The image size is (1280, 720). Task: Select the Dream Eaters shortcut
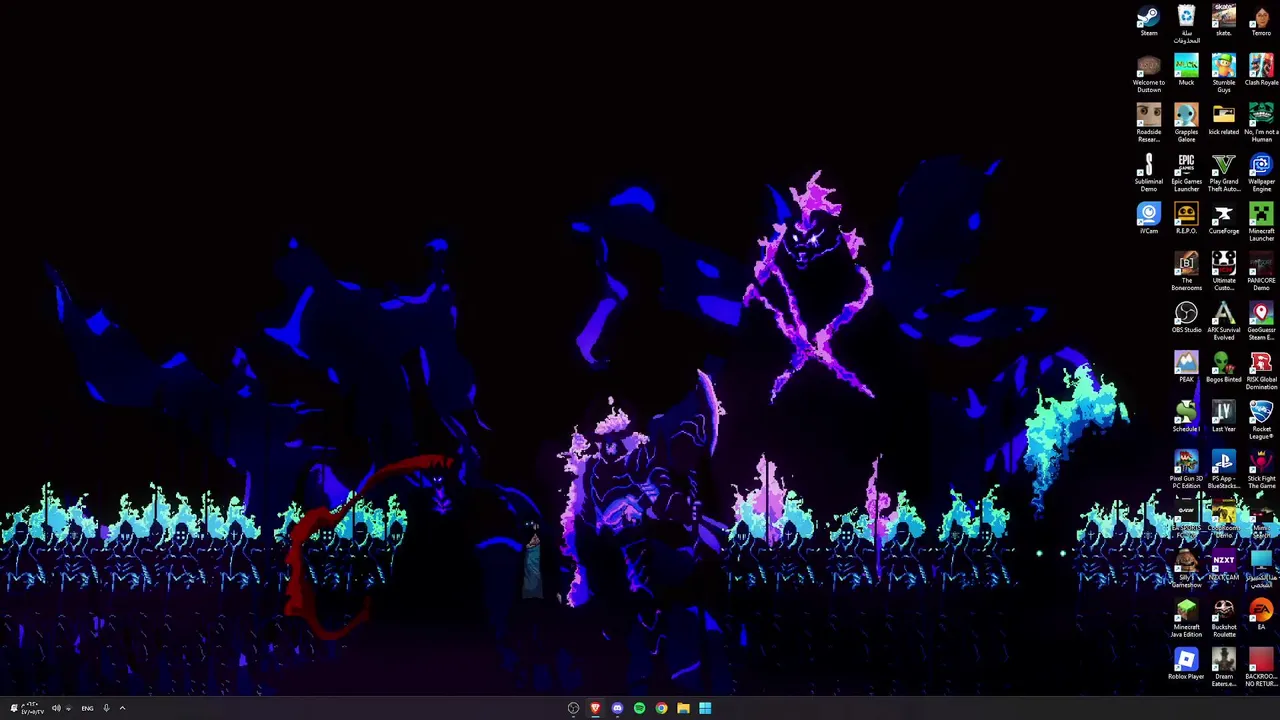point(1223,668)
